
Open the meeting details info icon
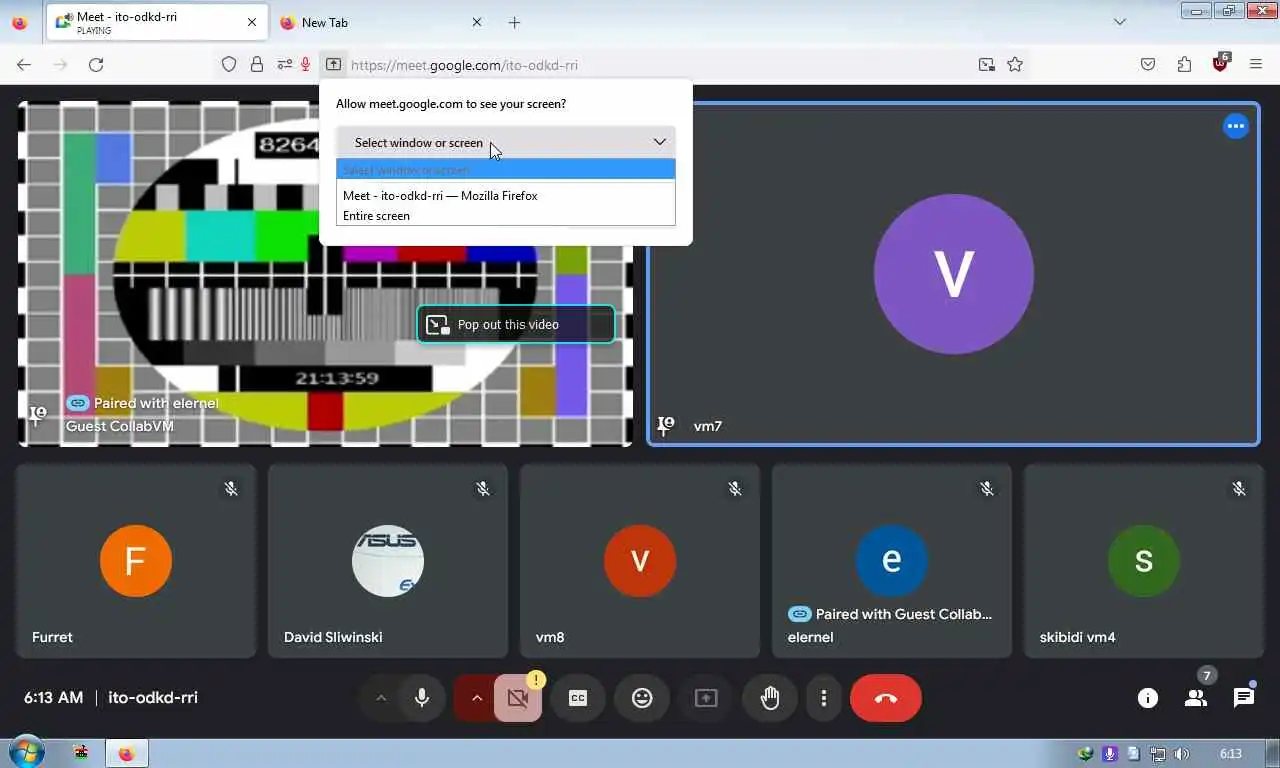click(x=1148, y=698)
